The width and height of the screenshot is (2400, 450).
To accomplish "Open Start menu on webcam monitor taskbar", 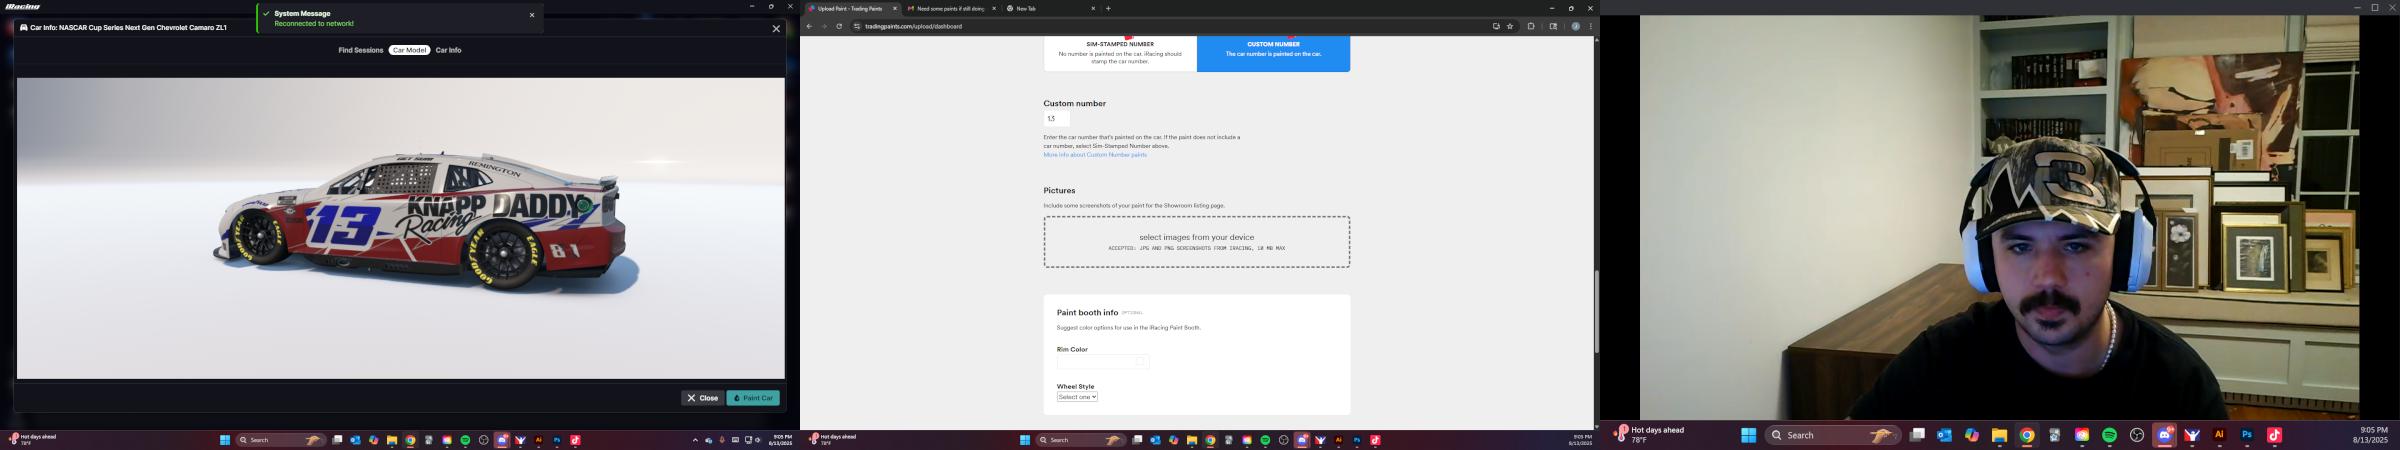I will pos(1748,435).
